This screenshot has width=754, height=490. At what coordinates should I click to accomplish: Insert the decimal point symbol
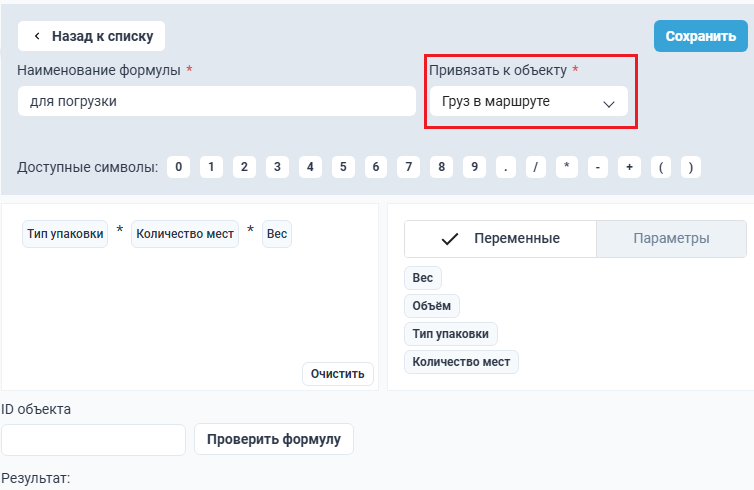coord(505,167)
